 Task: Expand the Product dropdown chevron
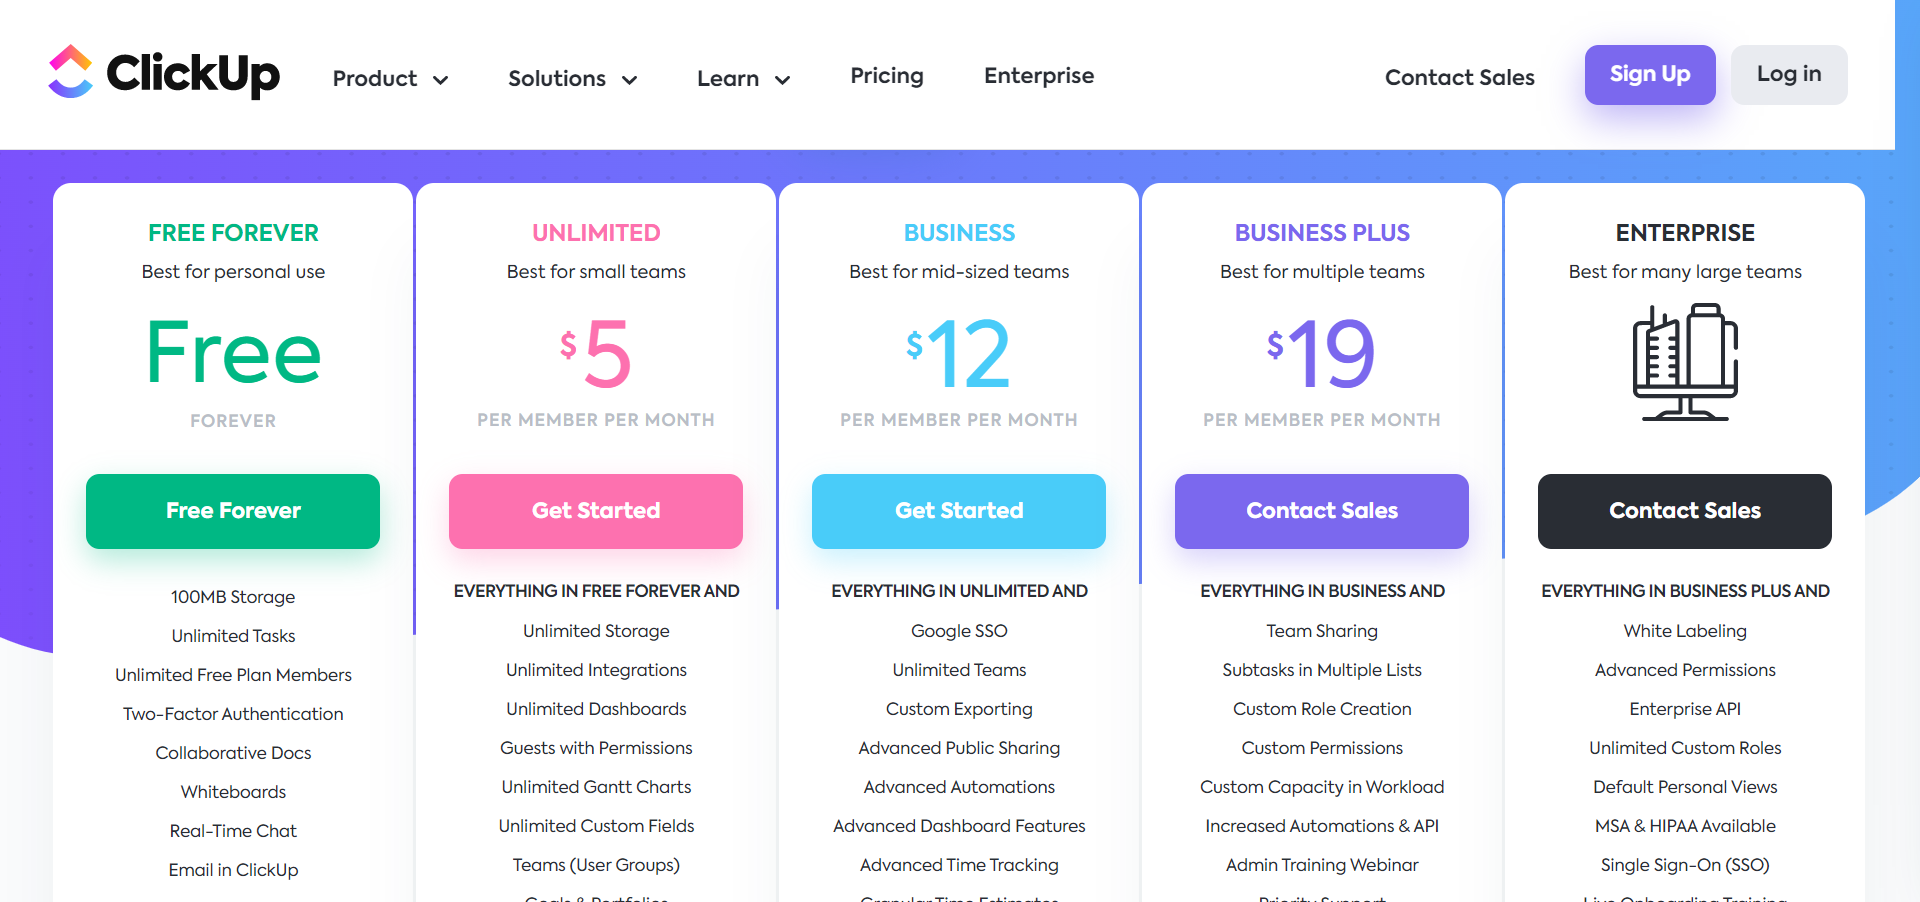(440, 80)
